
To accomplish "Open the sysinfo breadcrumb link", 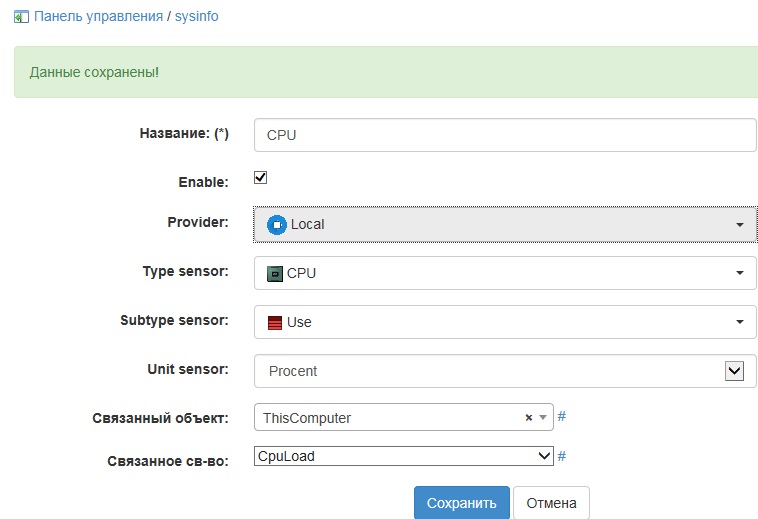I will 197,17.
